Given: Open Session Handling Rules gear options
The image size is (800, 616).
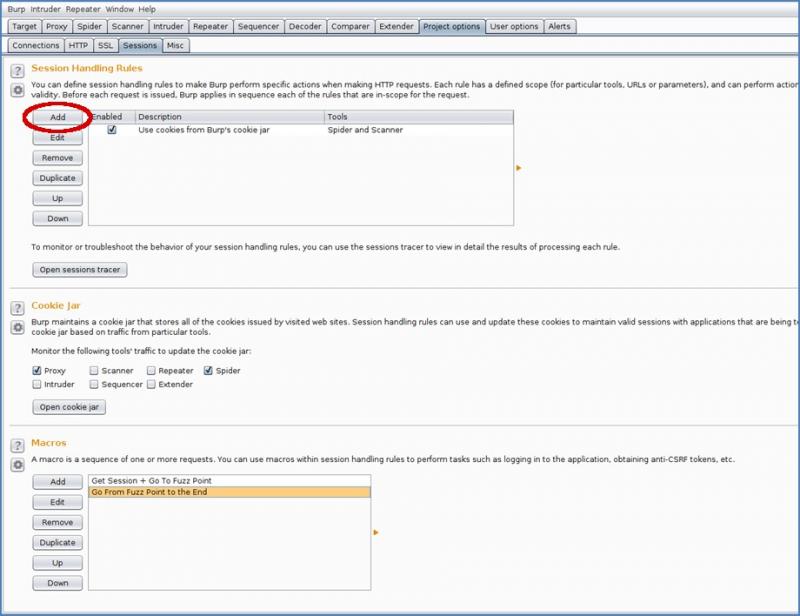Looking at the screenshot, I should tap(17, 90).
